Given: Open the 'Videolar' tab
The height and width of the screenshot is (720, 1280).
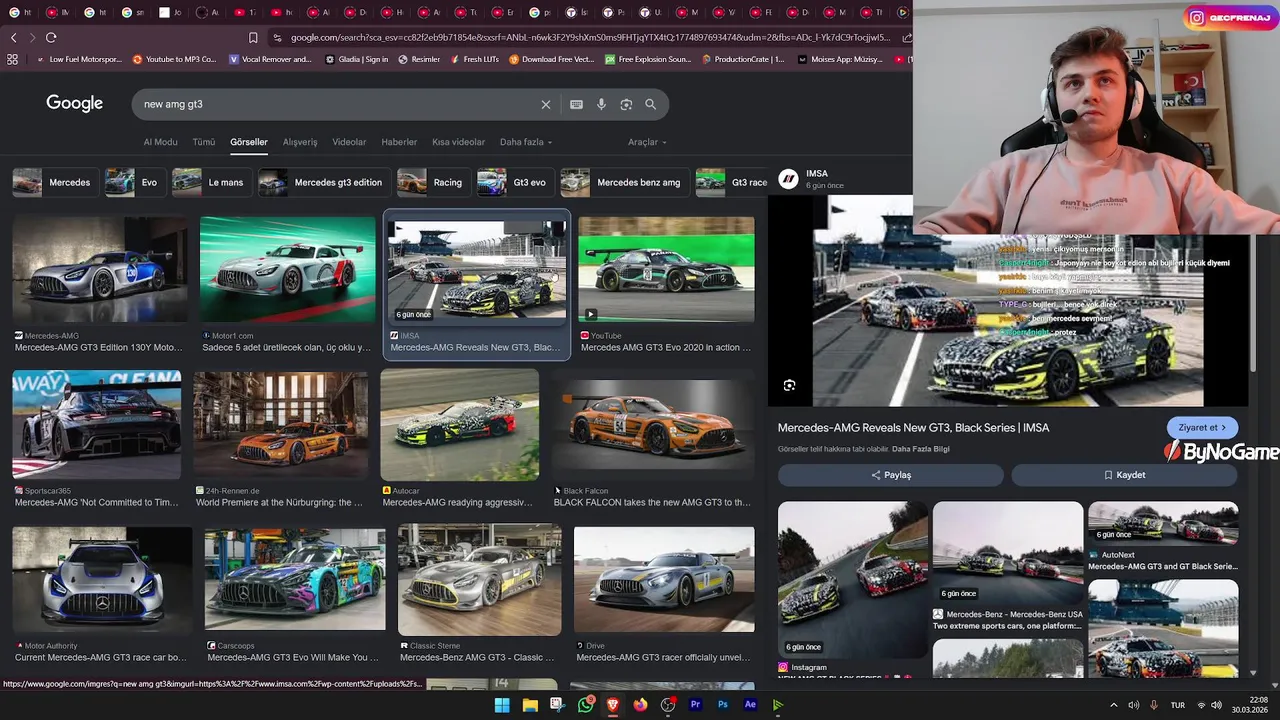Looking at the screenshot, I should (x=349, y=142).
